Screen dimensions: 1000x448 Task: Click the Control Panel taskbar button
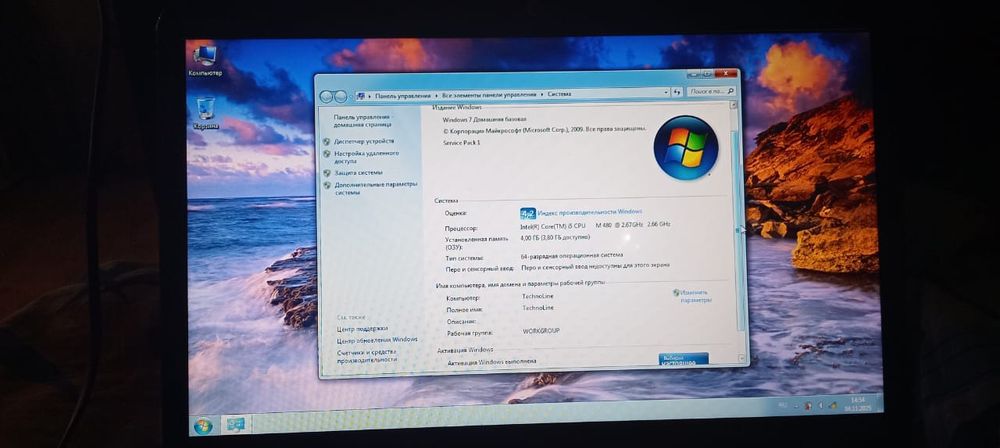[235, 424]
